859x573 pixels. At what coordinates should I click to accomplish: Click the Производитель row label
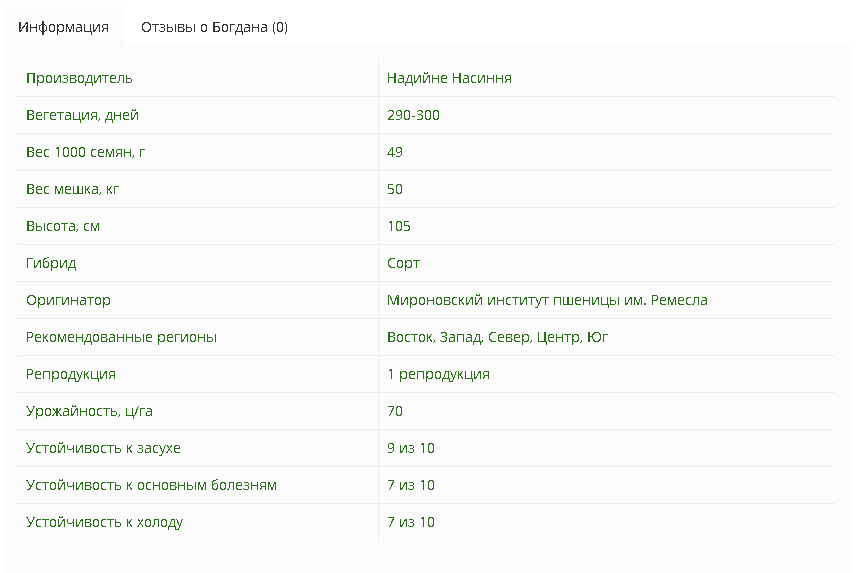(79, 78)
